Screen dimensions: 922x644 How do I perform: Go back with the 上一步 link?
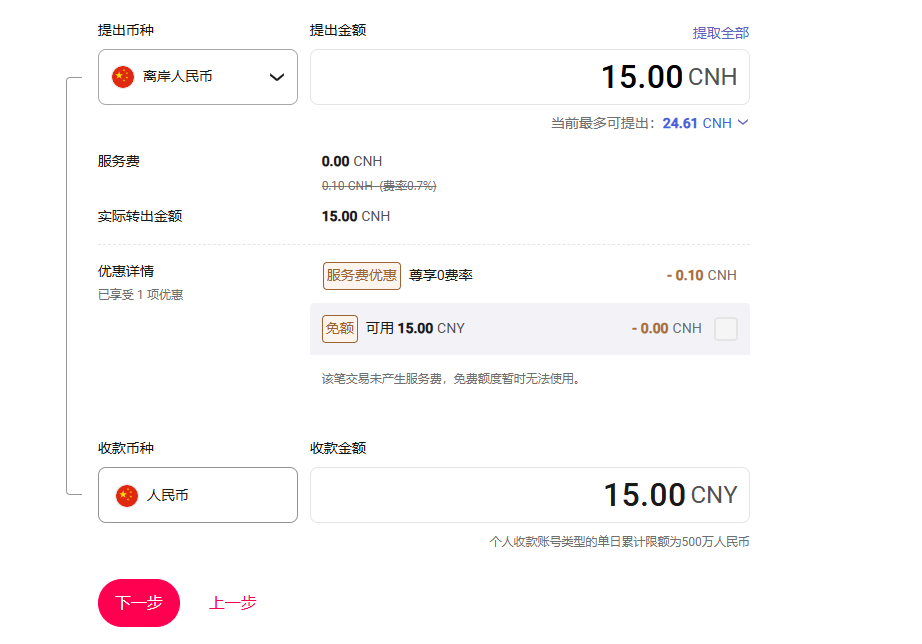[x=232, y=603]
